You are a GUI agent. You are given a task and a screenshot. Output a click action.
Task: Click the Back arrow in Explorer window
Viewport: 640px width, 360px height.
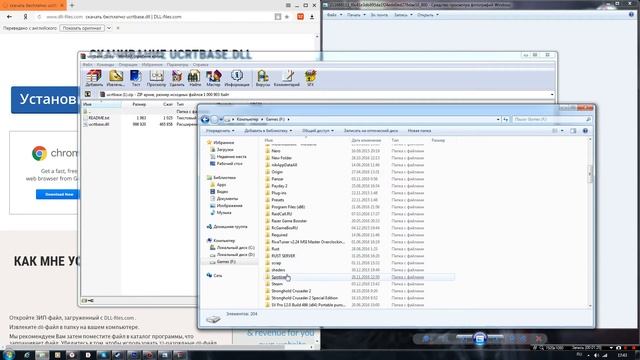pos(205,119)
